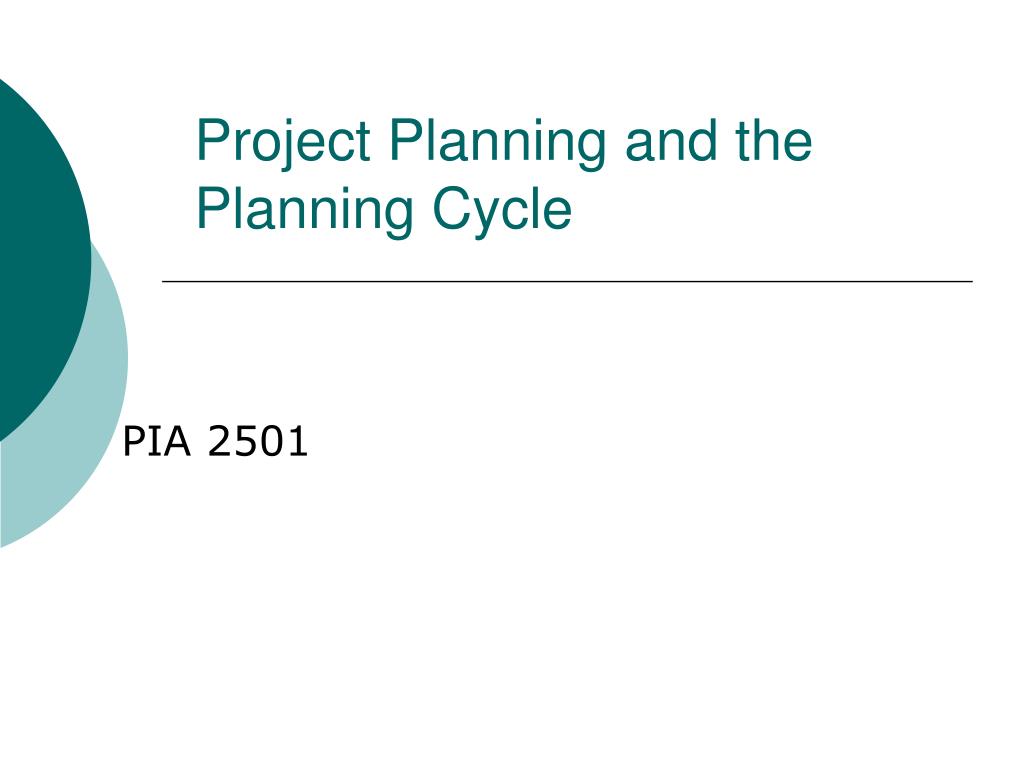Select the first-line word "Planning" in title
This screenshot has height=768, width=1024.
click(x=498, y=144)
